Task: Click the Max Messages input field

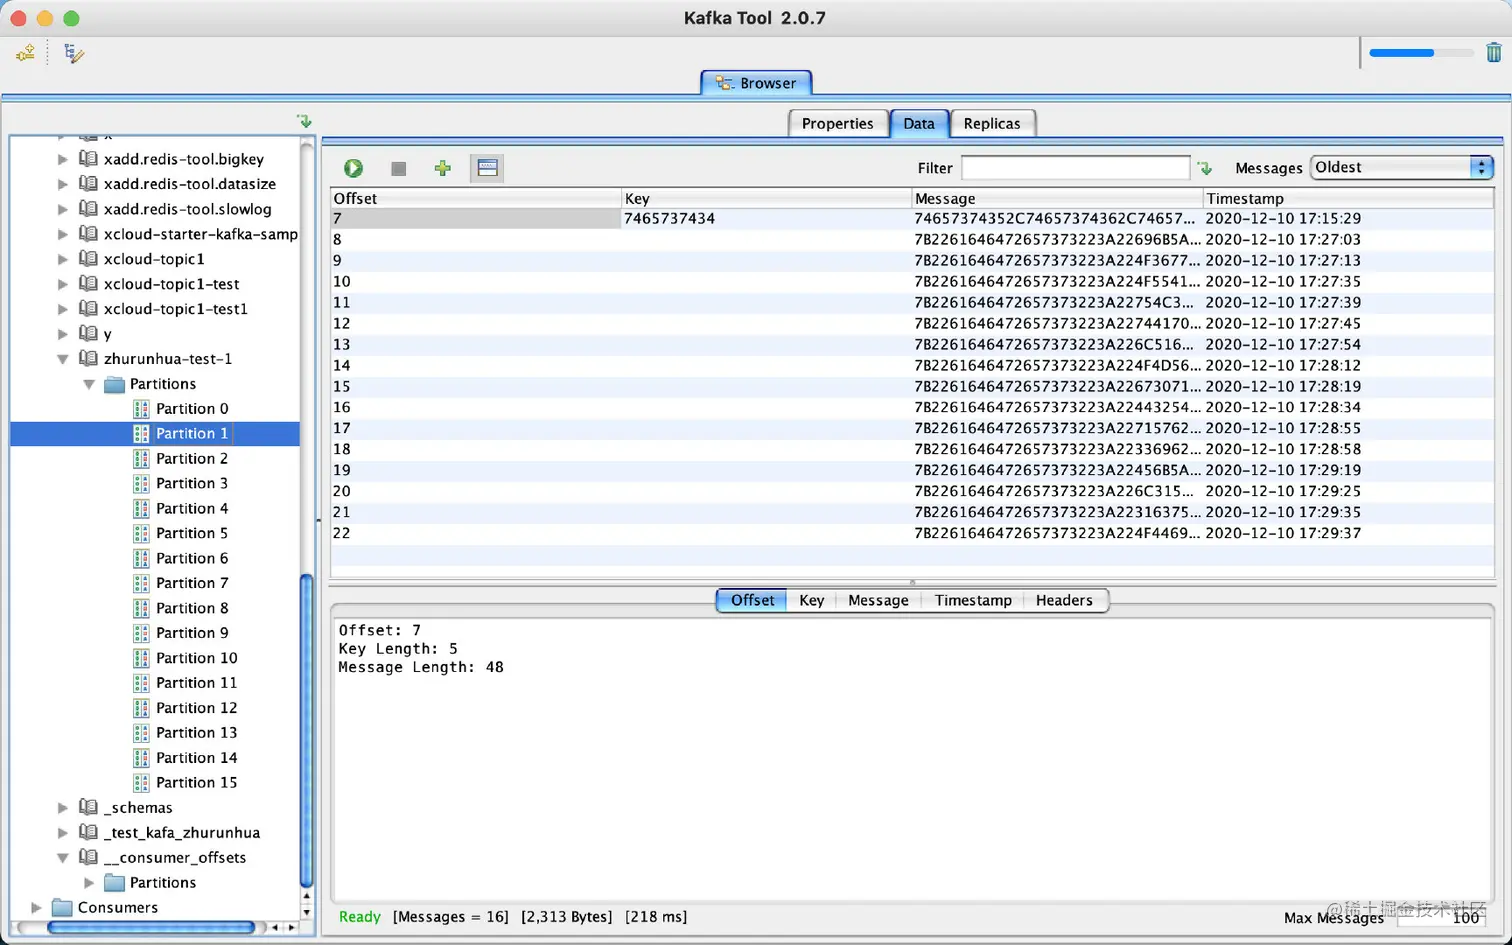Action: tap(1440, 917)
